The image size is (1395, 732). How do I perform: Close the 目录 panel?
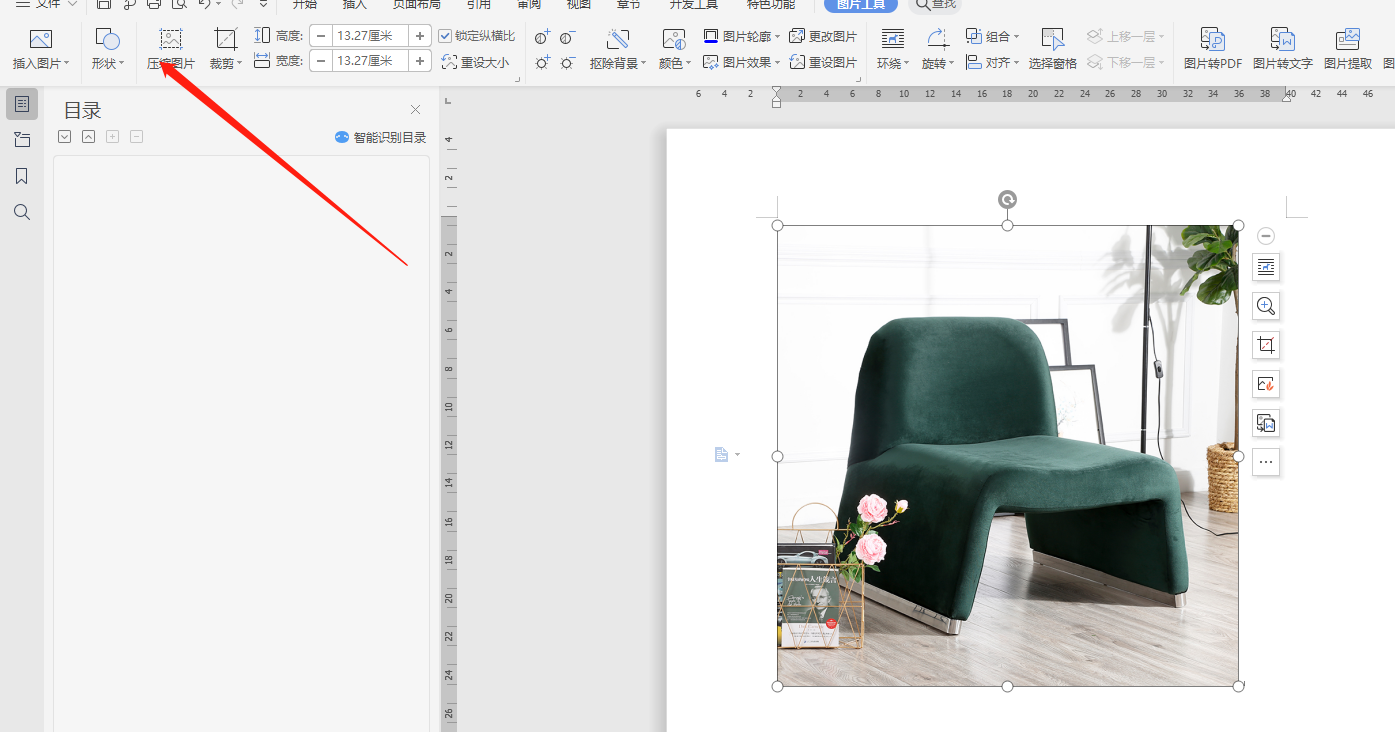pyautogui.click(x=416, y=110)
